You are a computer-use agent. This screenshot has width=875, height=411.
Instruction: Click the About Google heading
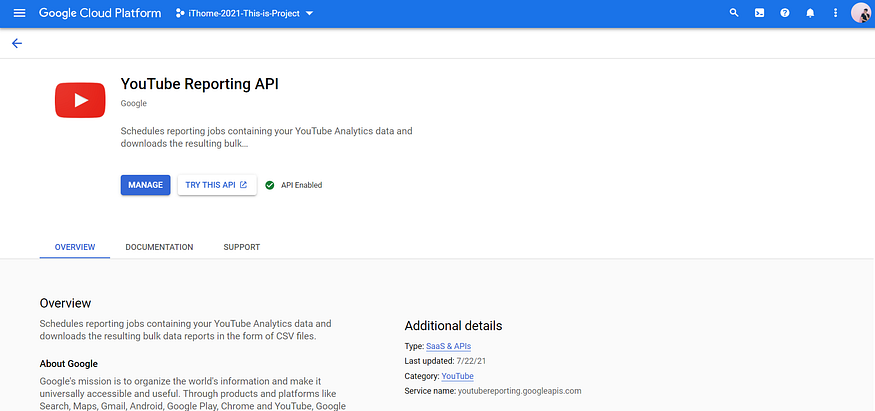69,364
